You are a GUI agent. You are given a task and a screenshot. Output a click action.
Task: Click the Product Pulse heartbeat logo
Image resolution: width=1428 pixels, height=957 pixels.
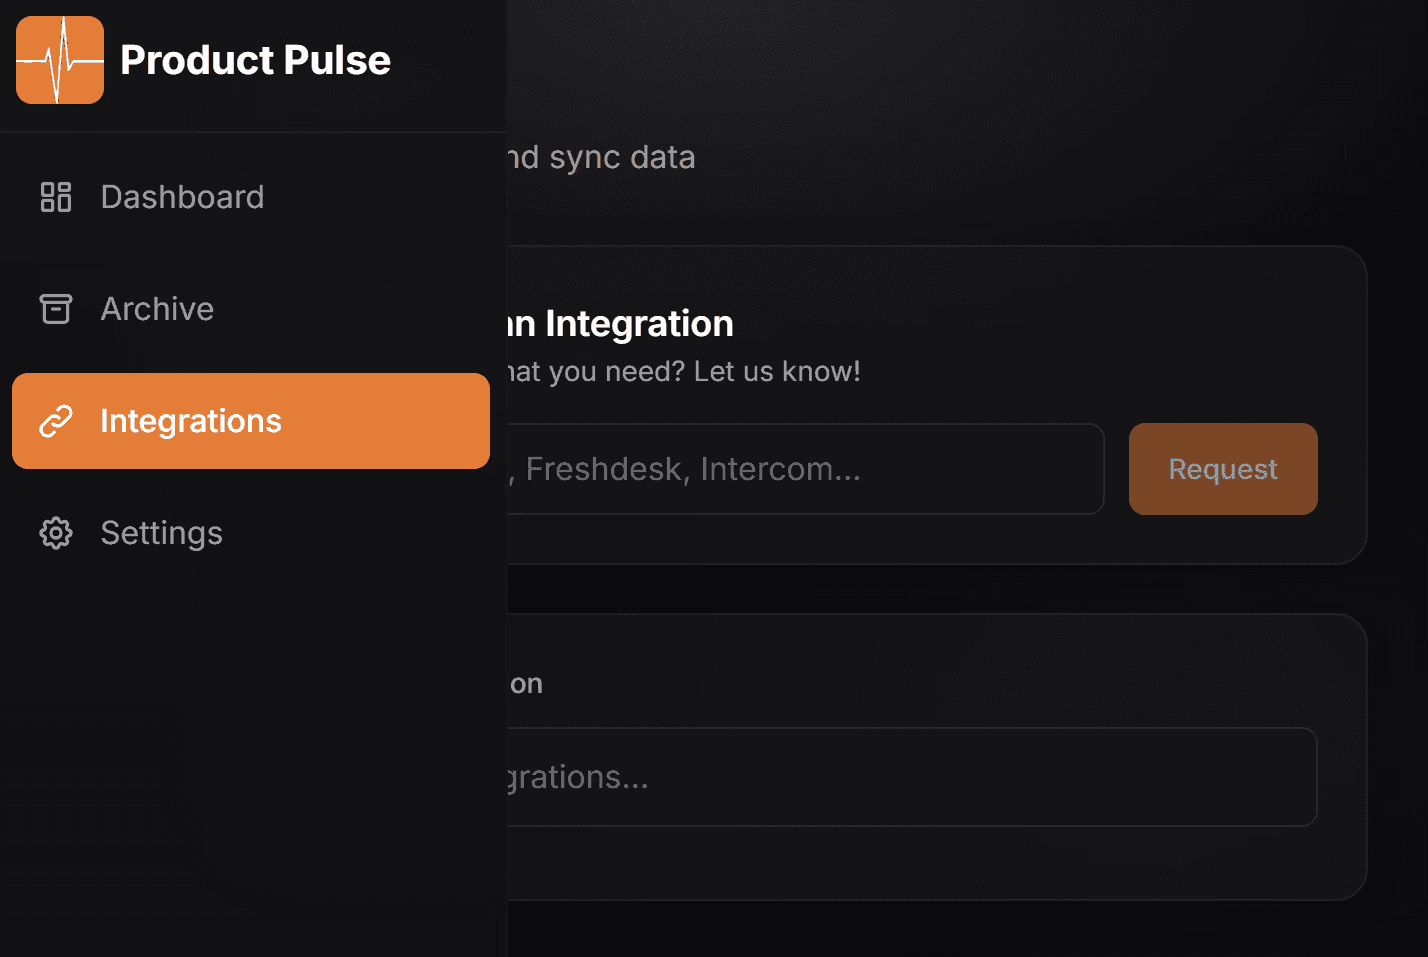coord(60,60)
